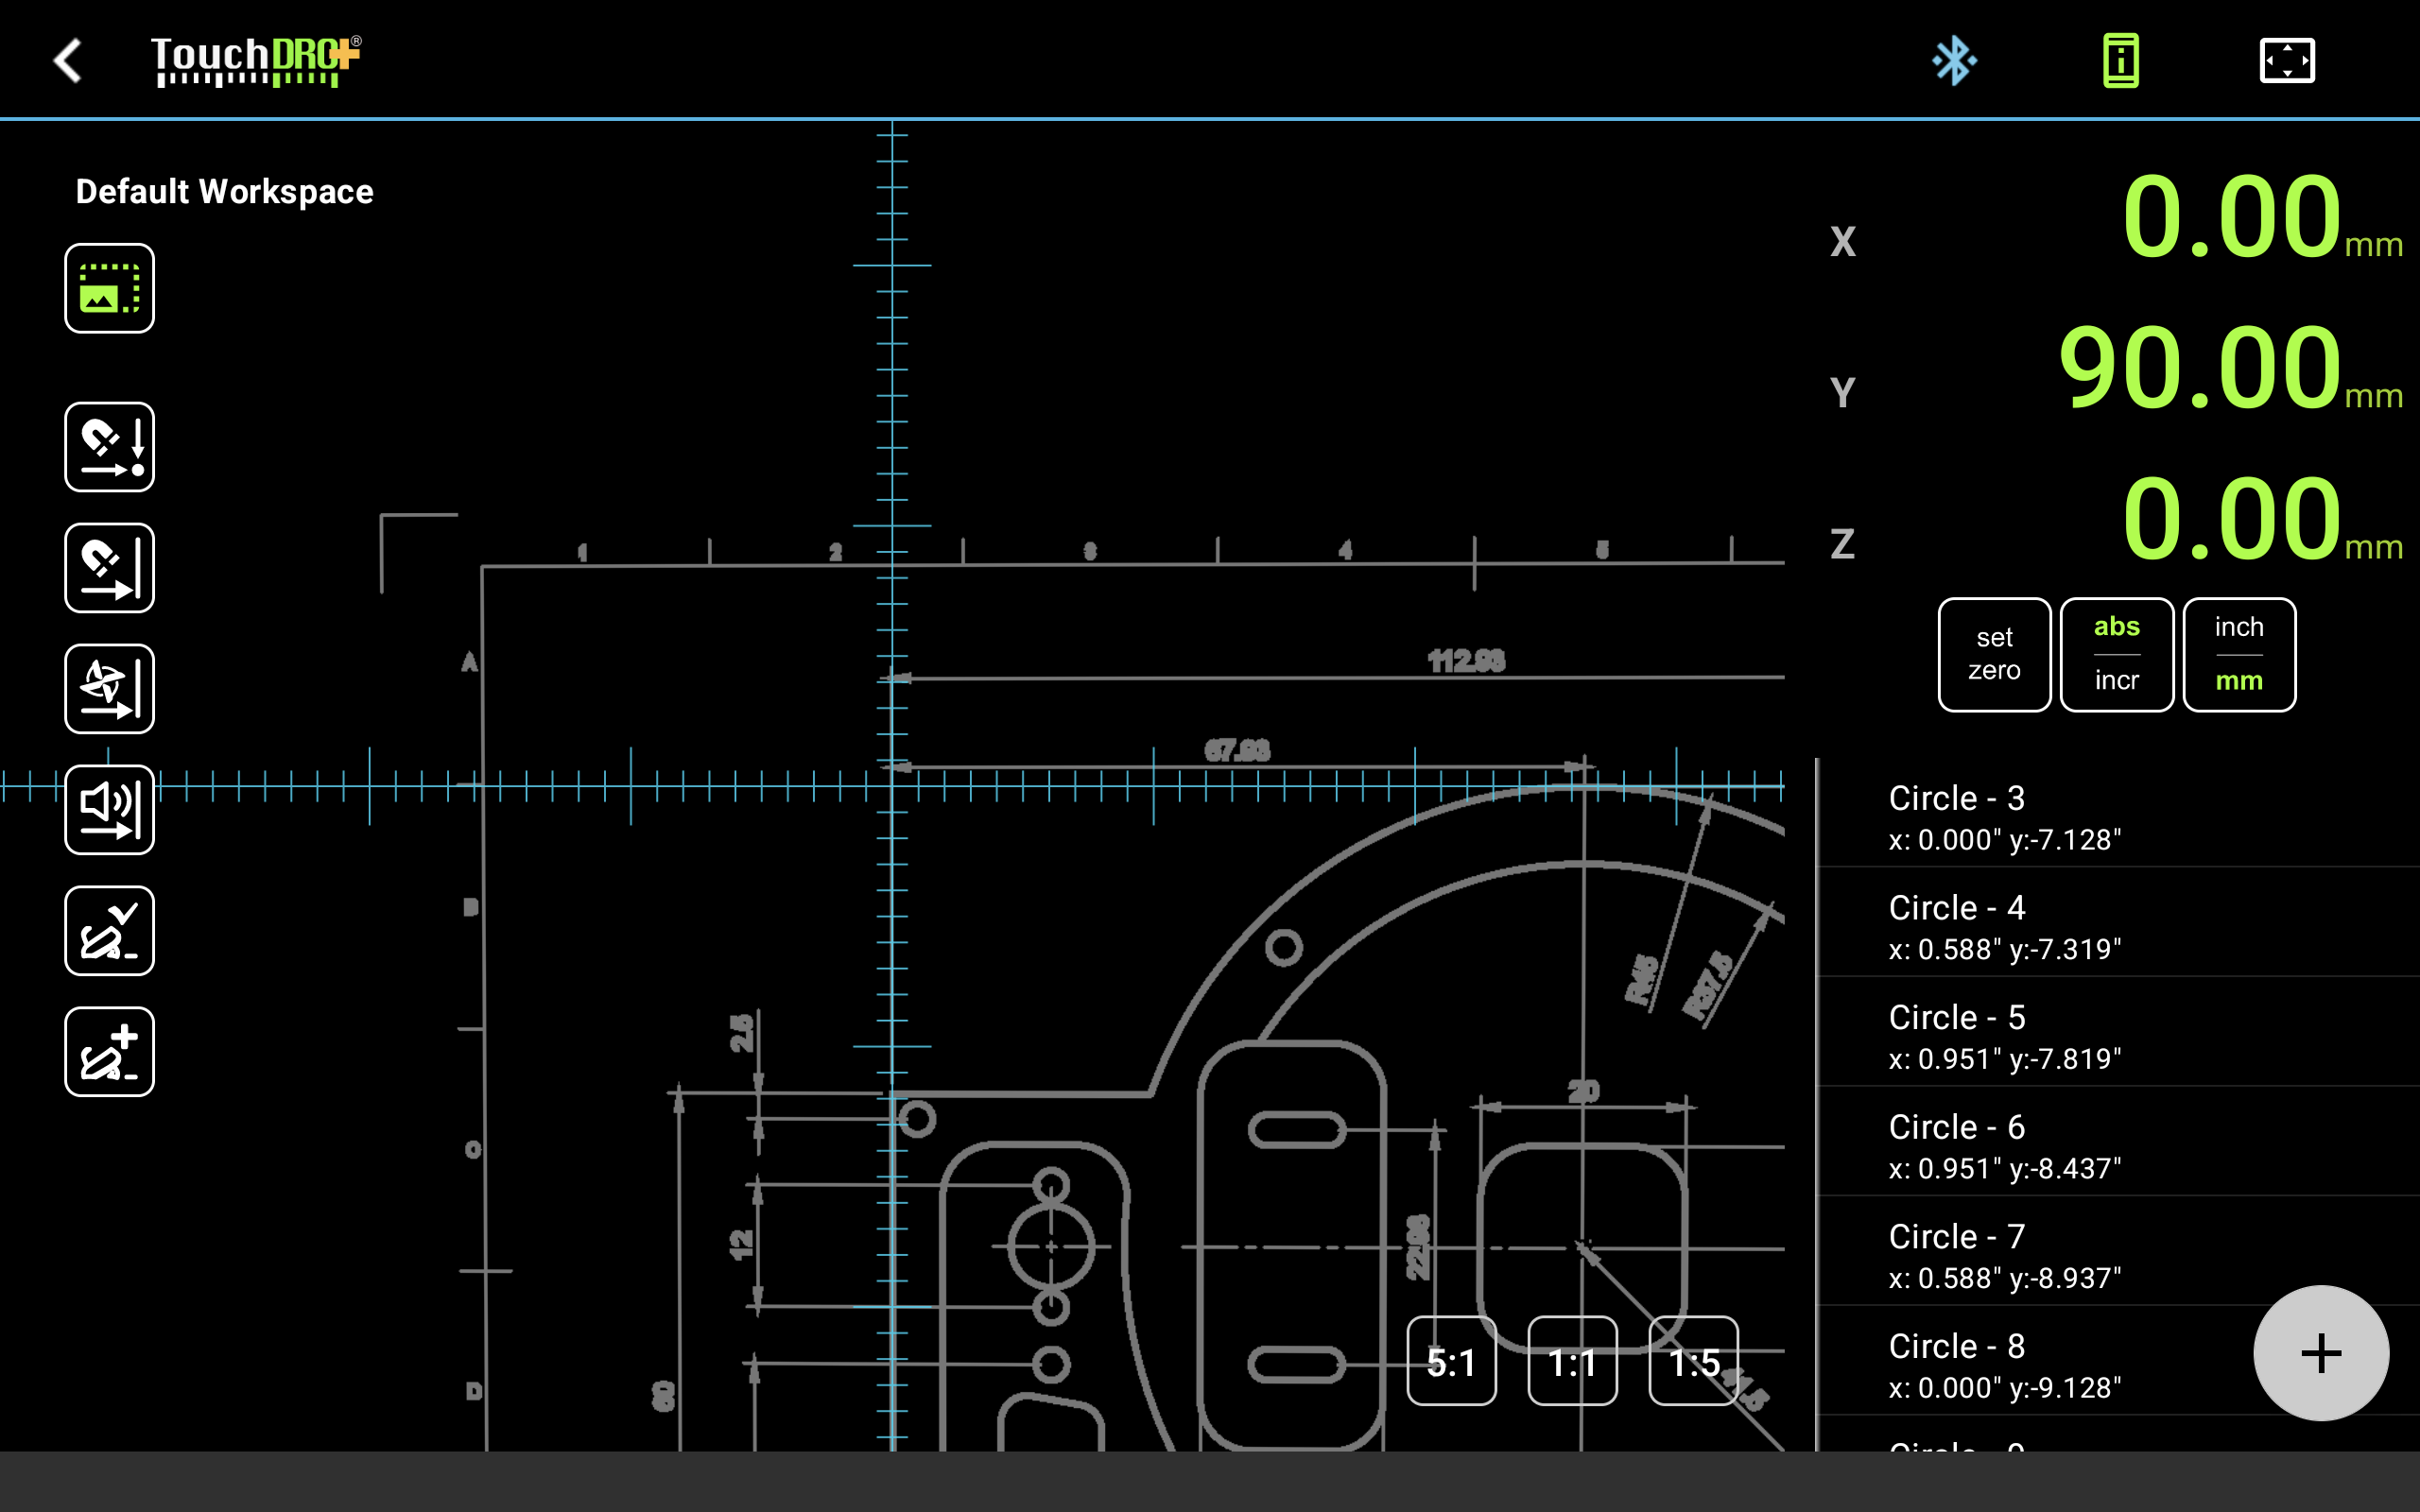Viewport: 2420px width, 1512px height.
Task: Toggle inch/mm units
Action: [x=2238, y=654]
